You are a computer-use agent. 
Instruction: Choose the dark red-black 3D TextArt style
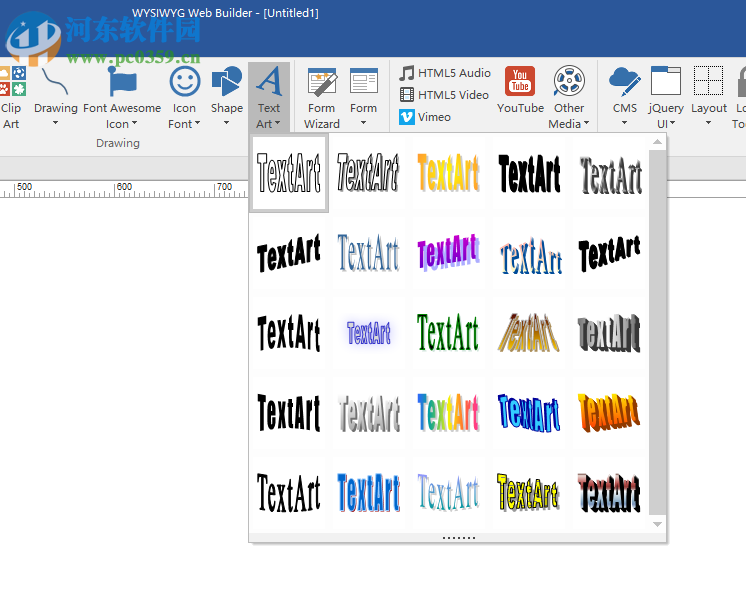pyautogui.click(x=609, y=493)
